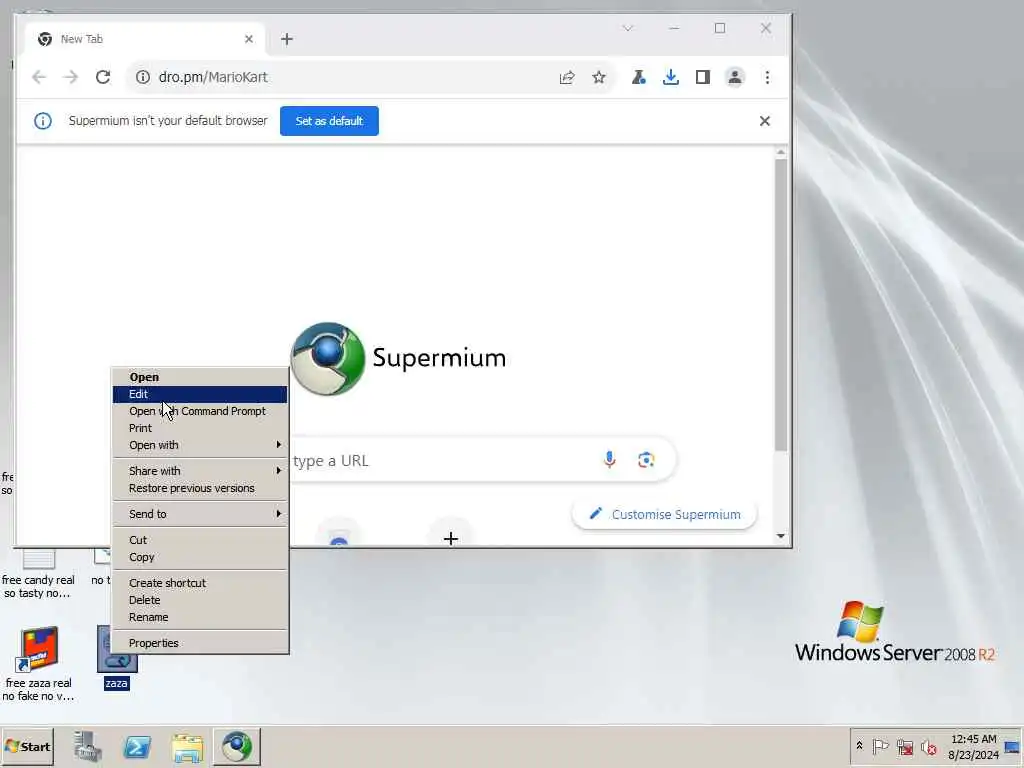The image size is (1024, 768).
Task: Dismiss the default browser infobar
Action: [x=765, y=121]
